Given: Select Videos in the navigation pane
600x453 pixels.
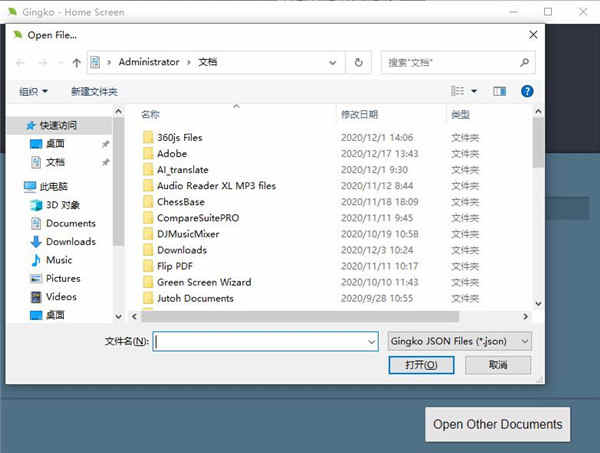Looking at the screenshot, I should [61, 297].
